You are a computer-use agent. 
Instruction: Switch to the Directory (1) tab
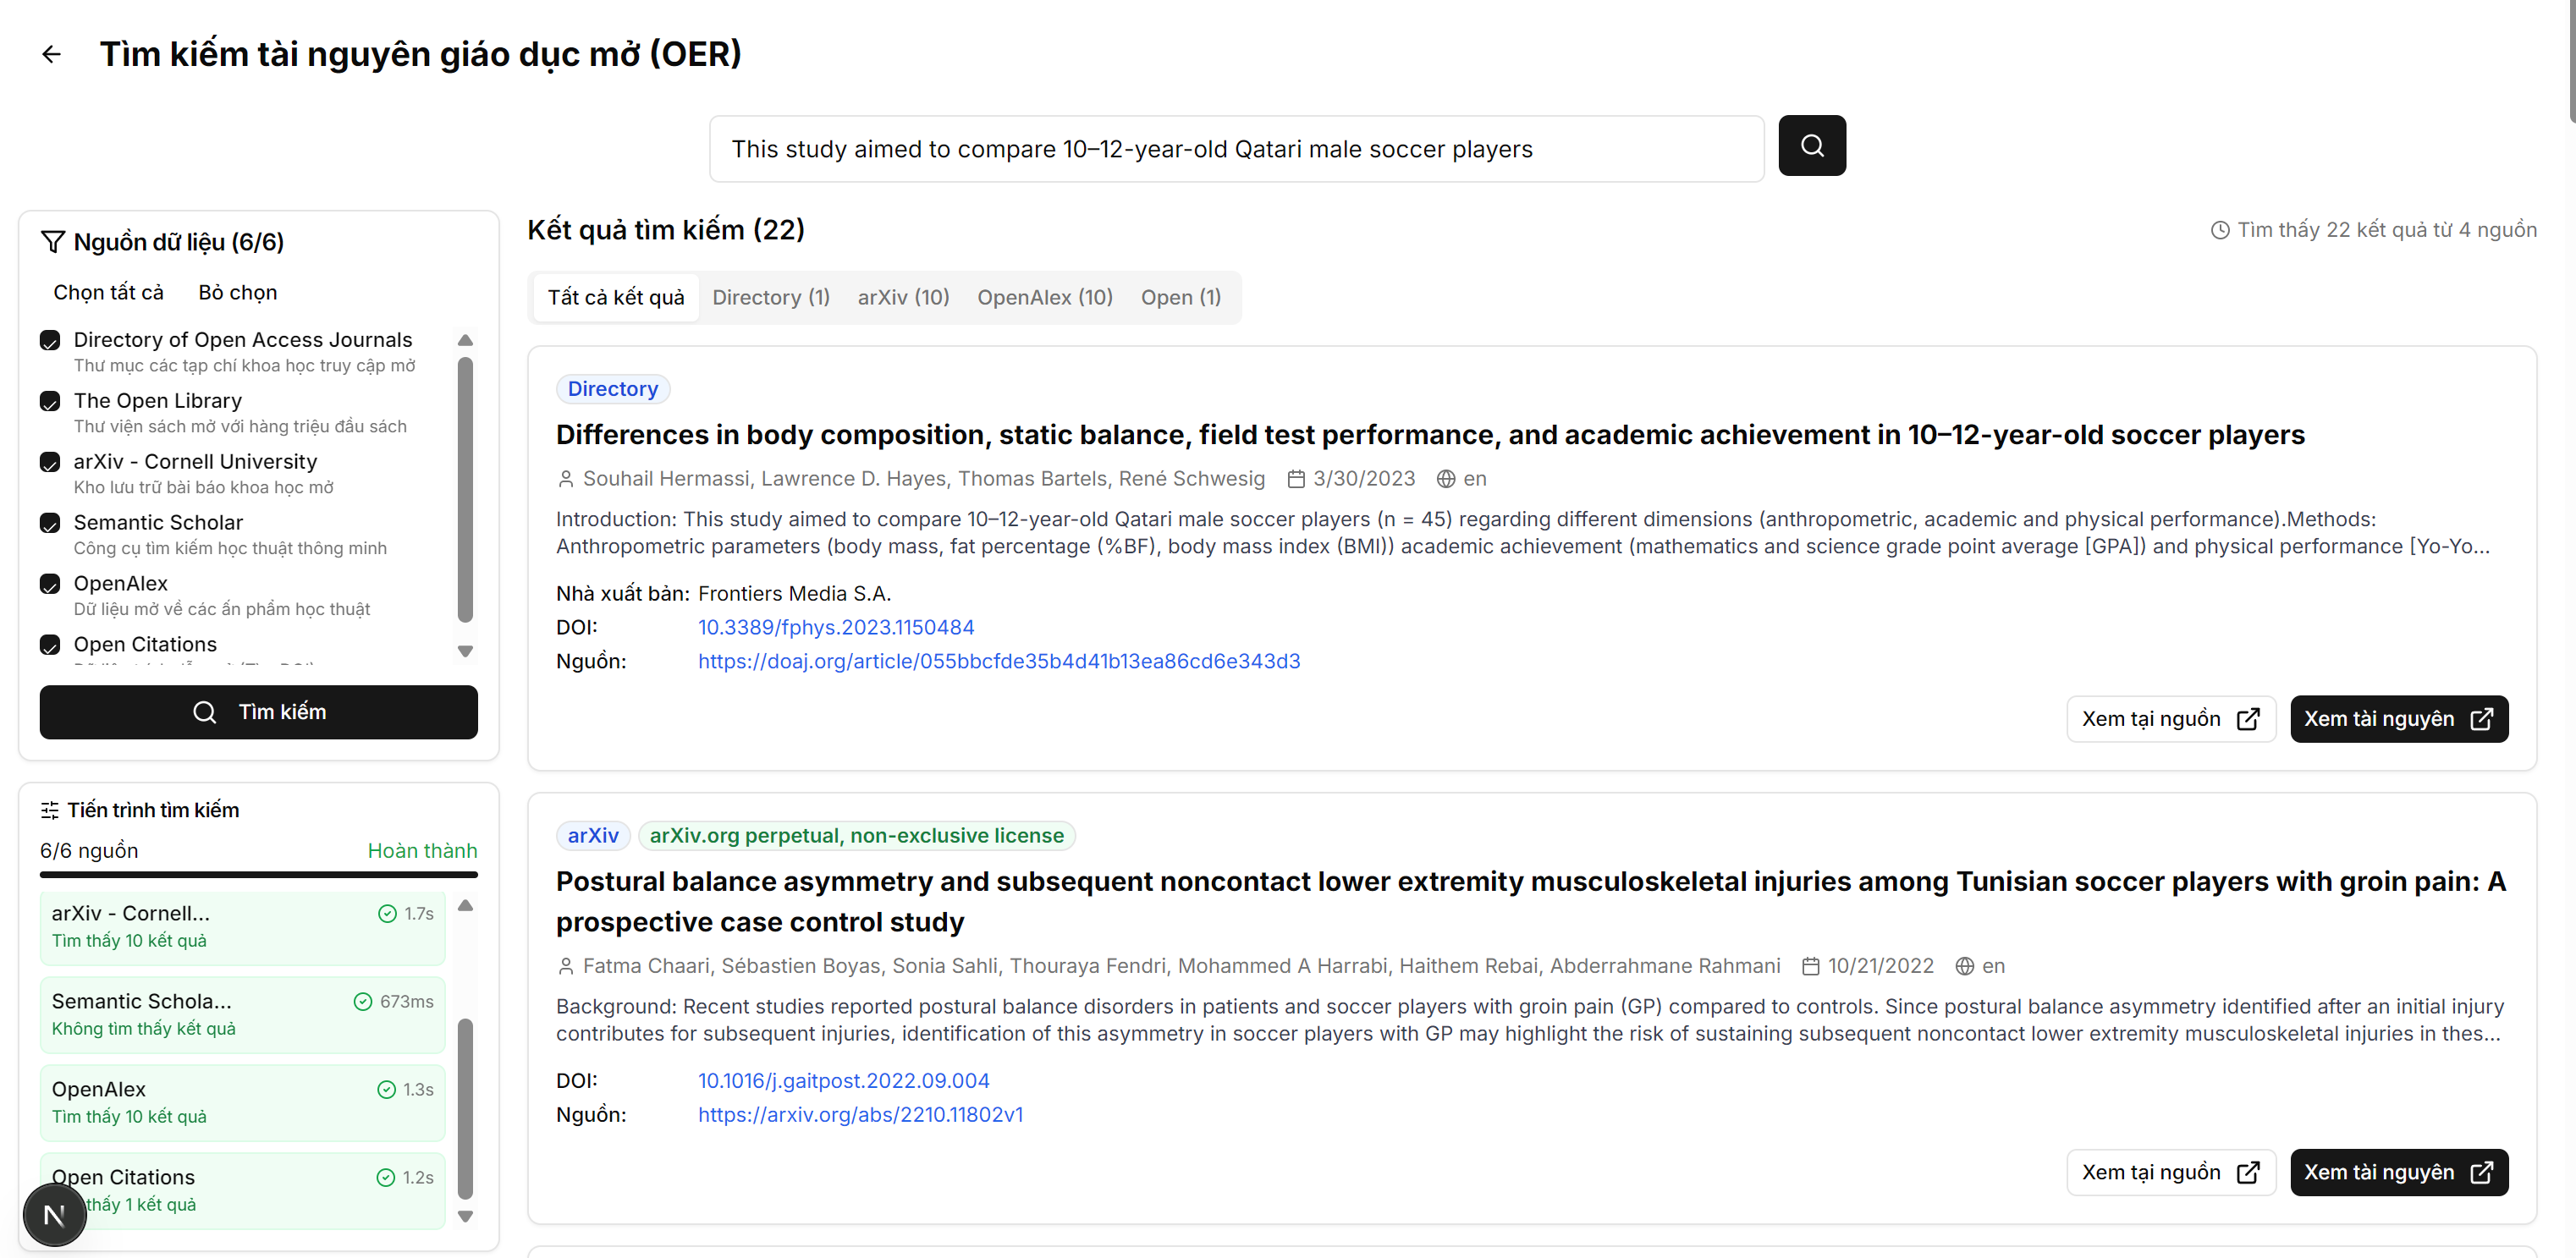pyautogui.click(x=771, y=298)
